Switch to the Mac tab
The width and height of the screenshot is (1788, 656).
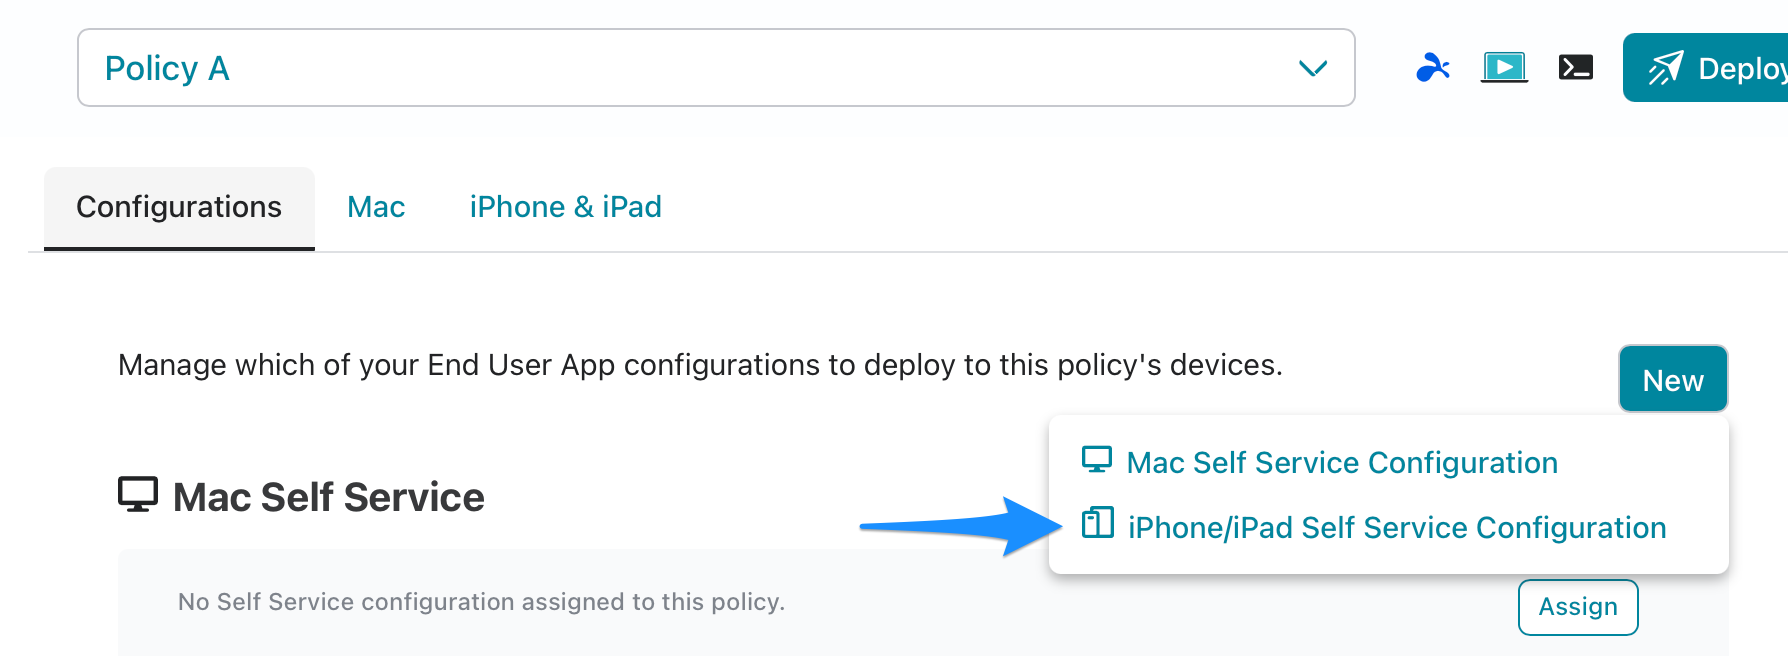coord(376,207)
